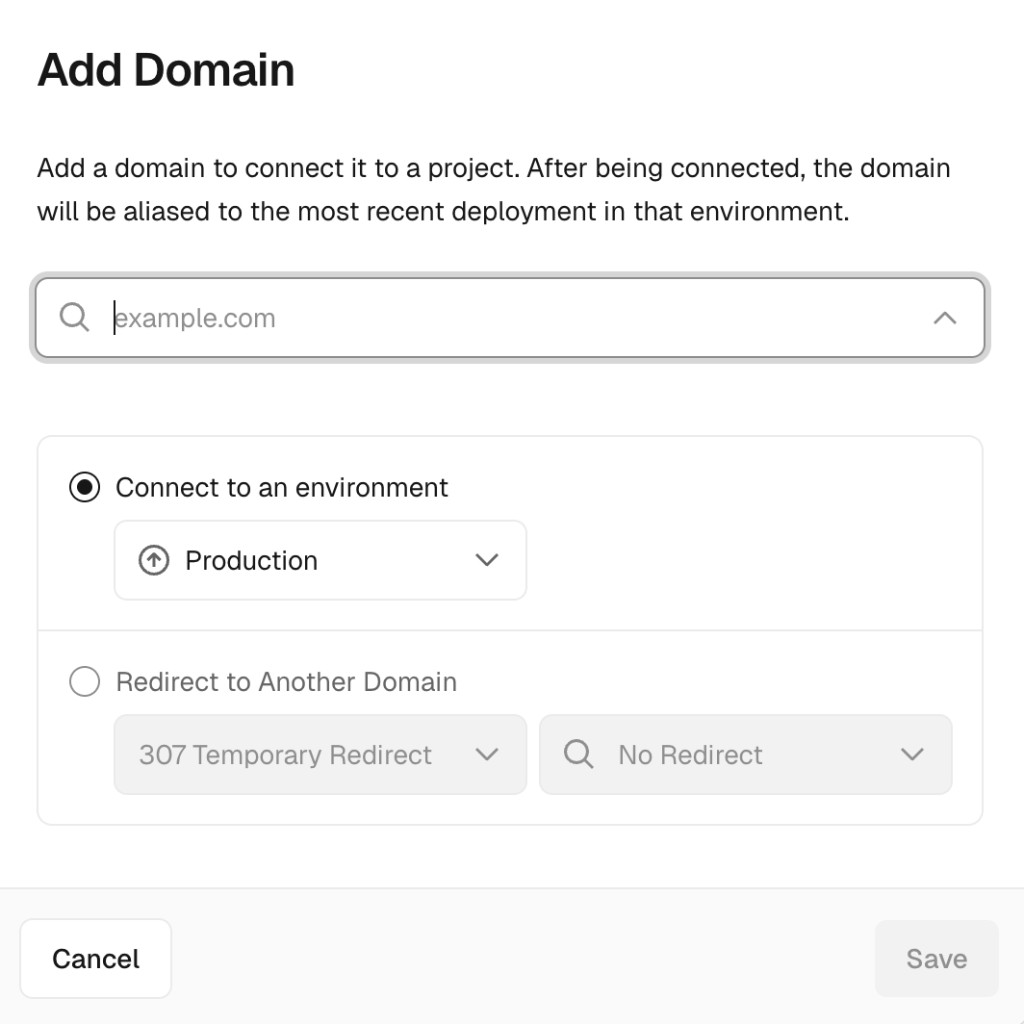
Task: Click the chevron arrow next to No Redirect
Action: pyautogui.click(x=911, y=755)
